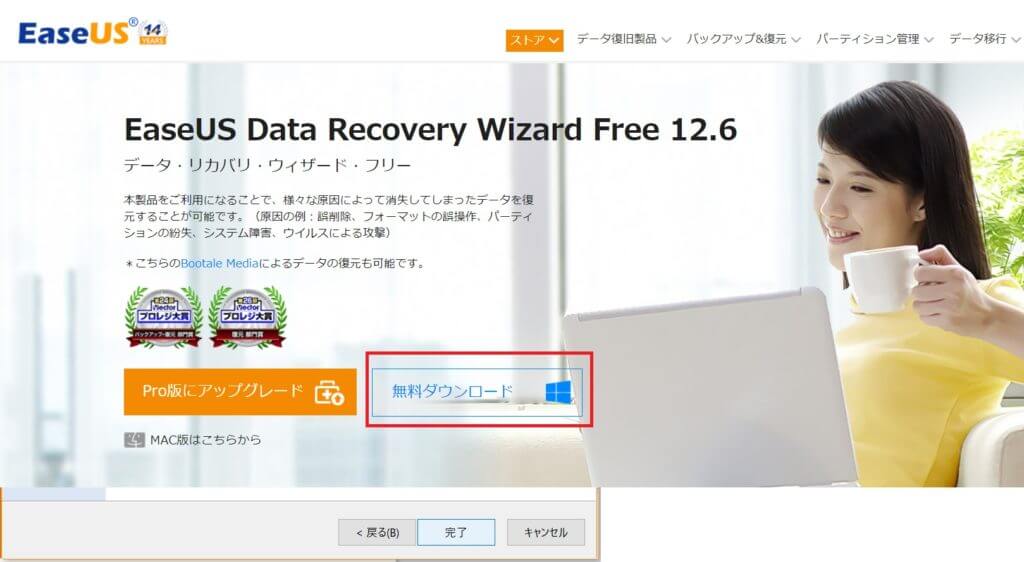Open the MAC版はこちらから link
Image resolution: width=1024 pixels, height=562 pixels.
click(x=206, y=440)
